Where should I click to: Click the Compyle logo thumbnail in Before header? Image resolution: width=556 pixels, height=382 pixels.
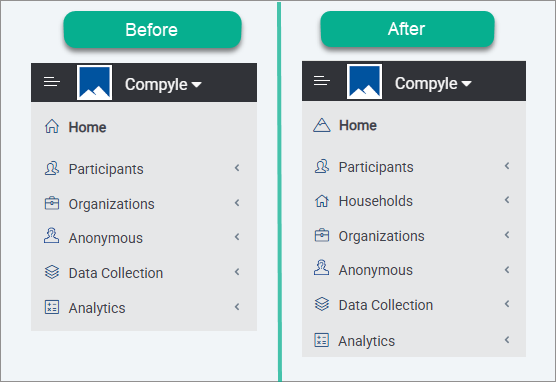click(95, 83)
